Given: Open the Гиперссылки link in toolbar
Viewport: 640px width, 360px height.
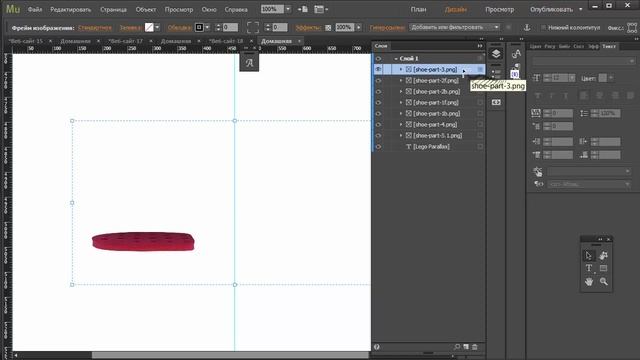Looking at the screenshot, I should pos(387,28).
